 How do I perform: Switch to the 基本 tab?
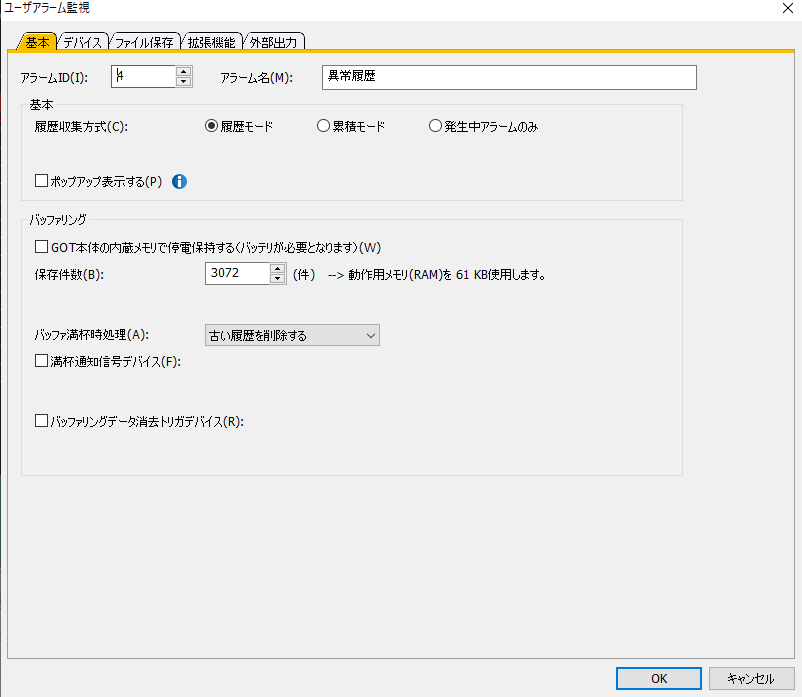tap(37, 42)
